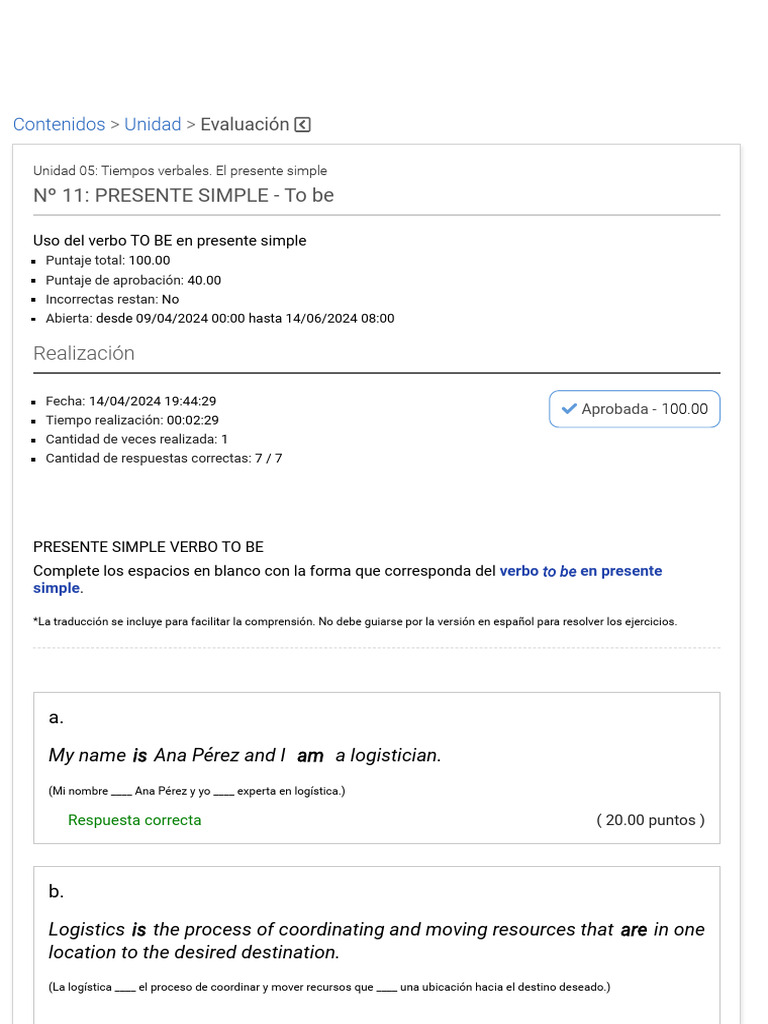This screenshot has height=1024, width=768.
Task: Click the "Unidad 05: Tiempos verbales" subtitle
Action: point(180,171)
